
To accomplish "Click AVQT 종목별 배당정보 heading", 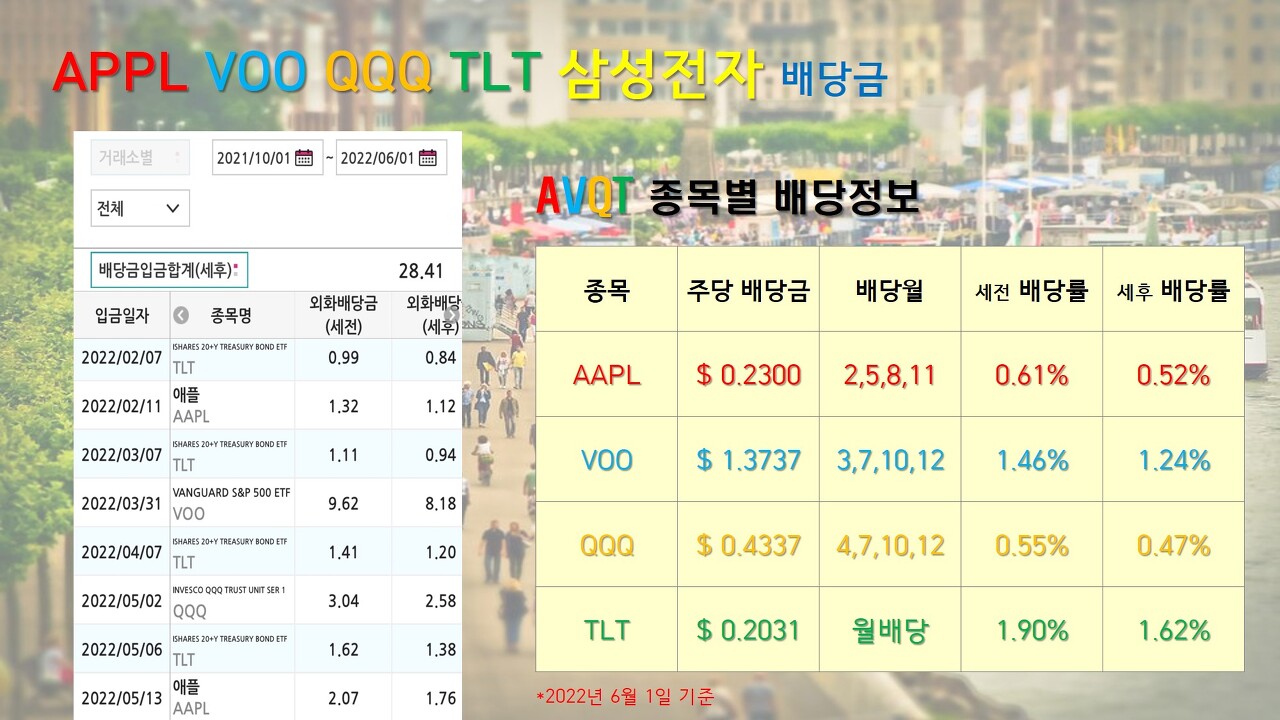I will (x=728, y=196).
